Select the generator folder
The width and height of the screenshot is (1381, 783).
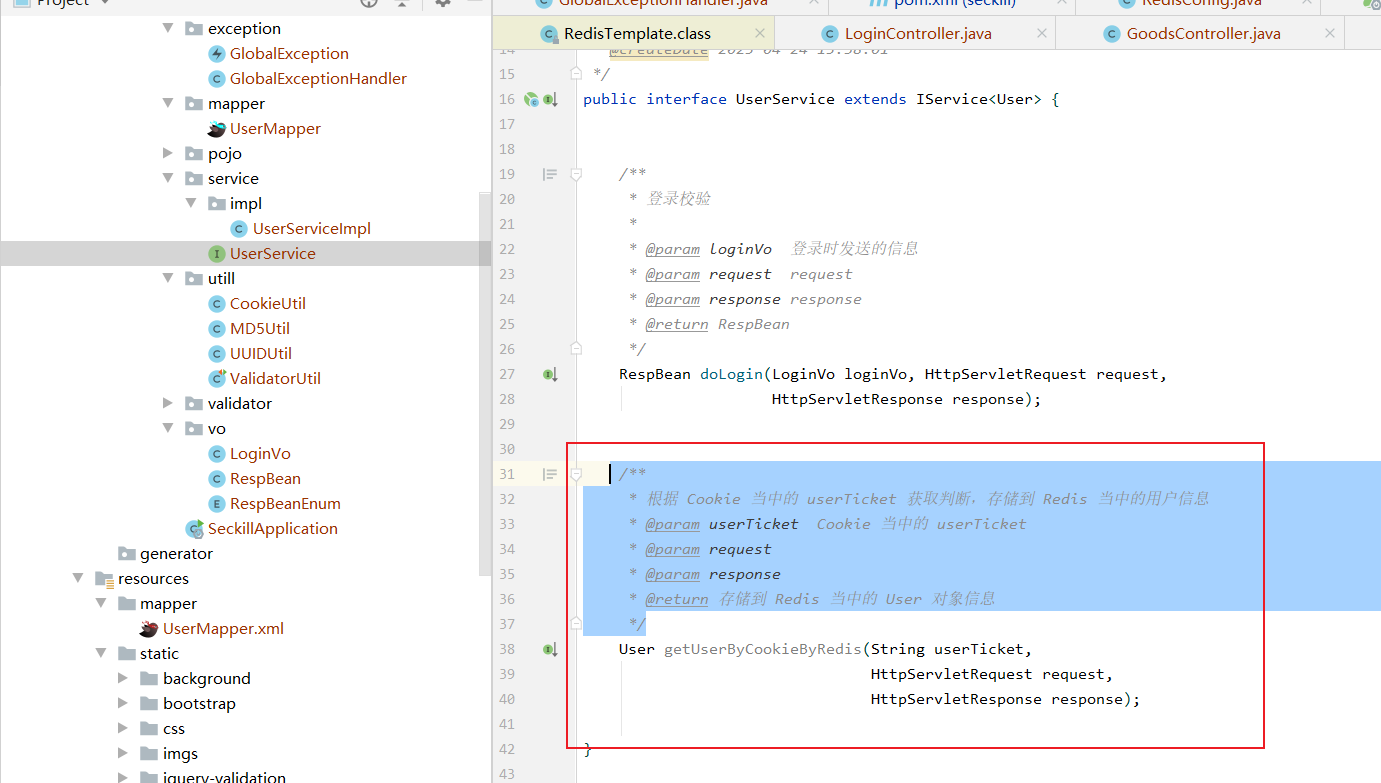tap(176, 553)
